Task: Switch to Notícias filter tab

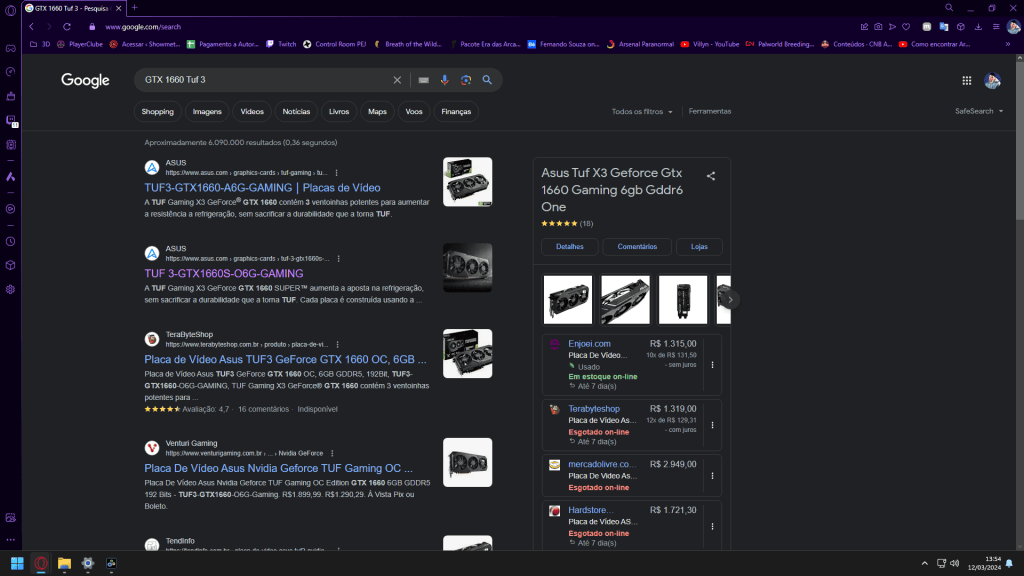Action: pyautogui.click(x=296, y=112)
